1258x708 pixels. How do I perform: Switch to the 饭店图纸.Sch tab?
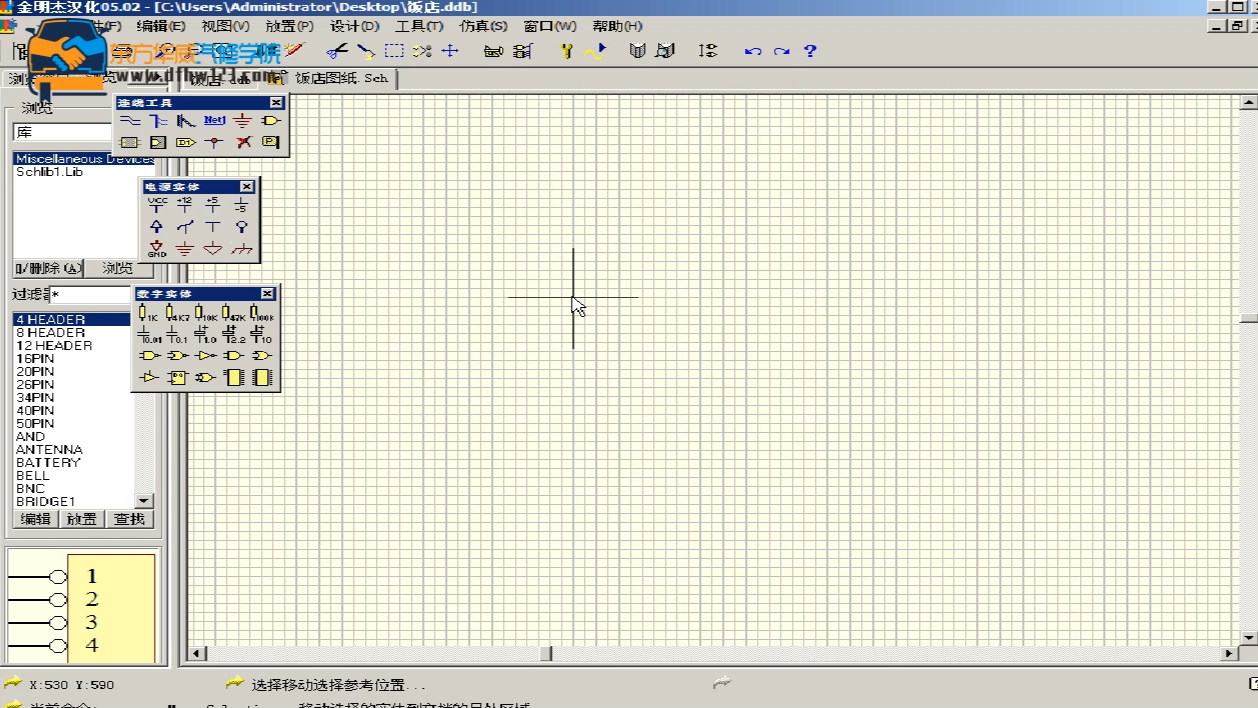pyautogui.click(x=342, y=78)
